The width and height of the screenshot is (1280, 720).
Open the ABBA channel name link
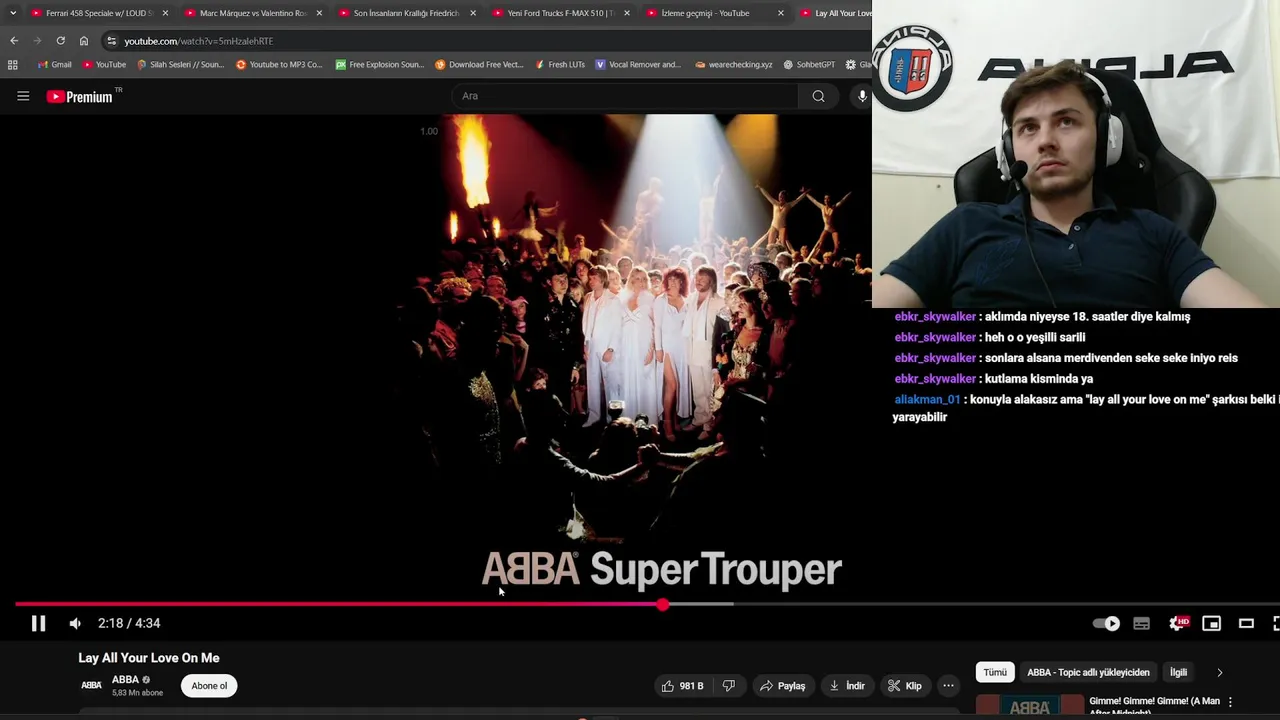click(x=125, y=680)
